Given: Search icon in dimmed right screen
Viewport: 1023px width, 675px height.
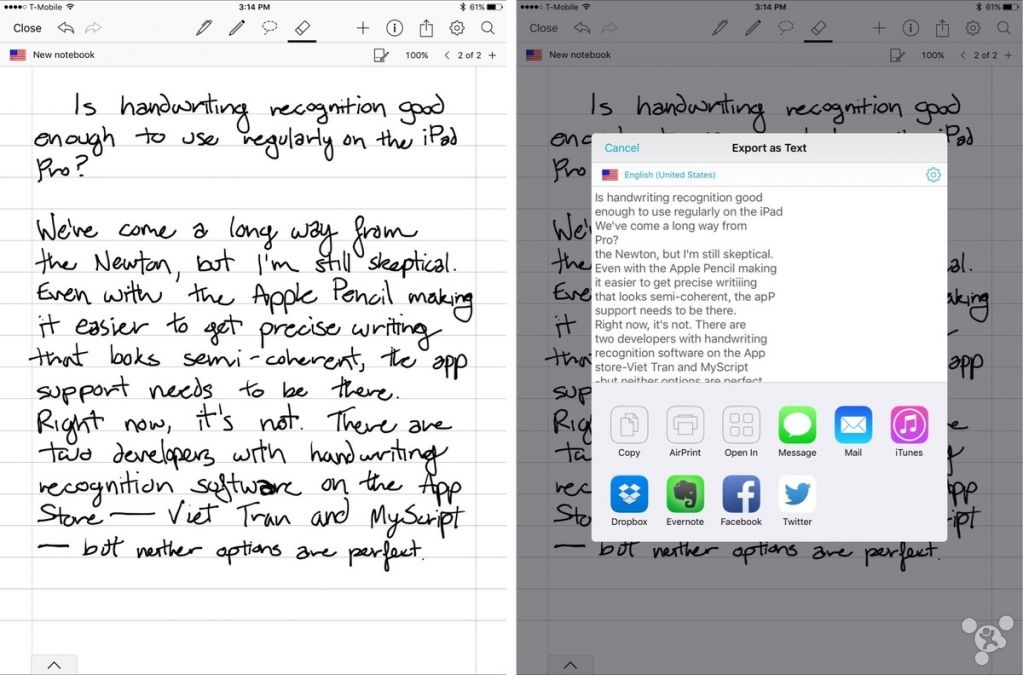Looking at the screenshot, I should click(x=1004, y=28).
